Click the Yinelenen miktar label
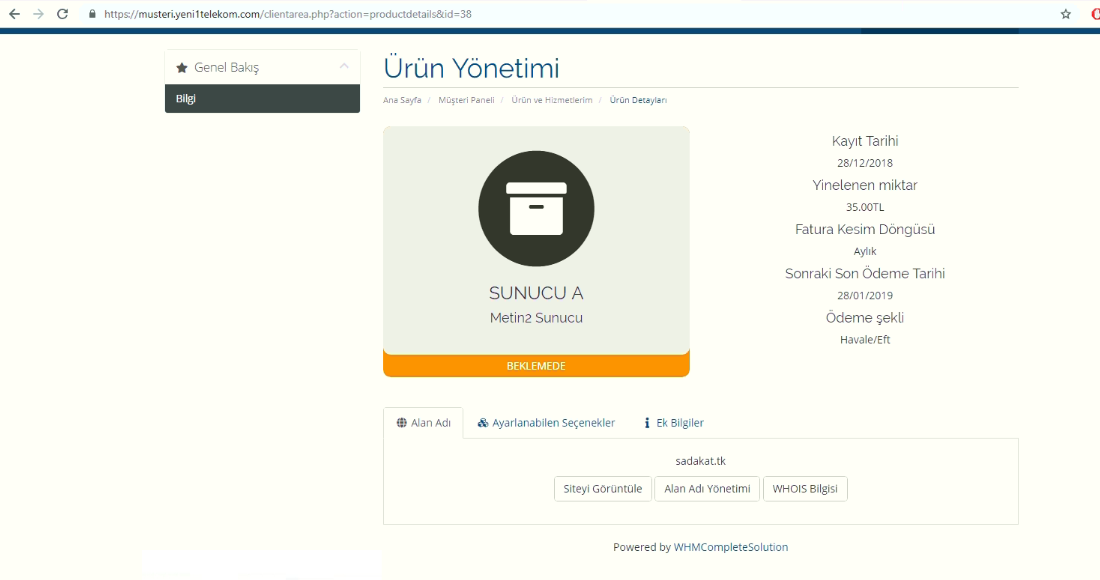 coord(864,185)
